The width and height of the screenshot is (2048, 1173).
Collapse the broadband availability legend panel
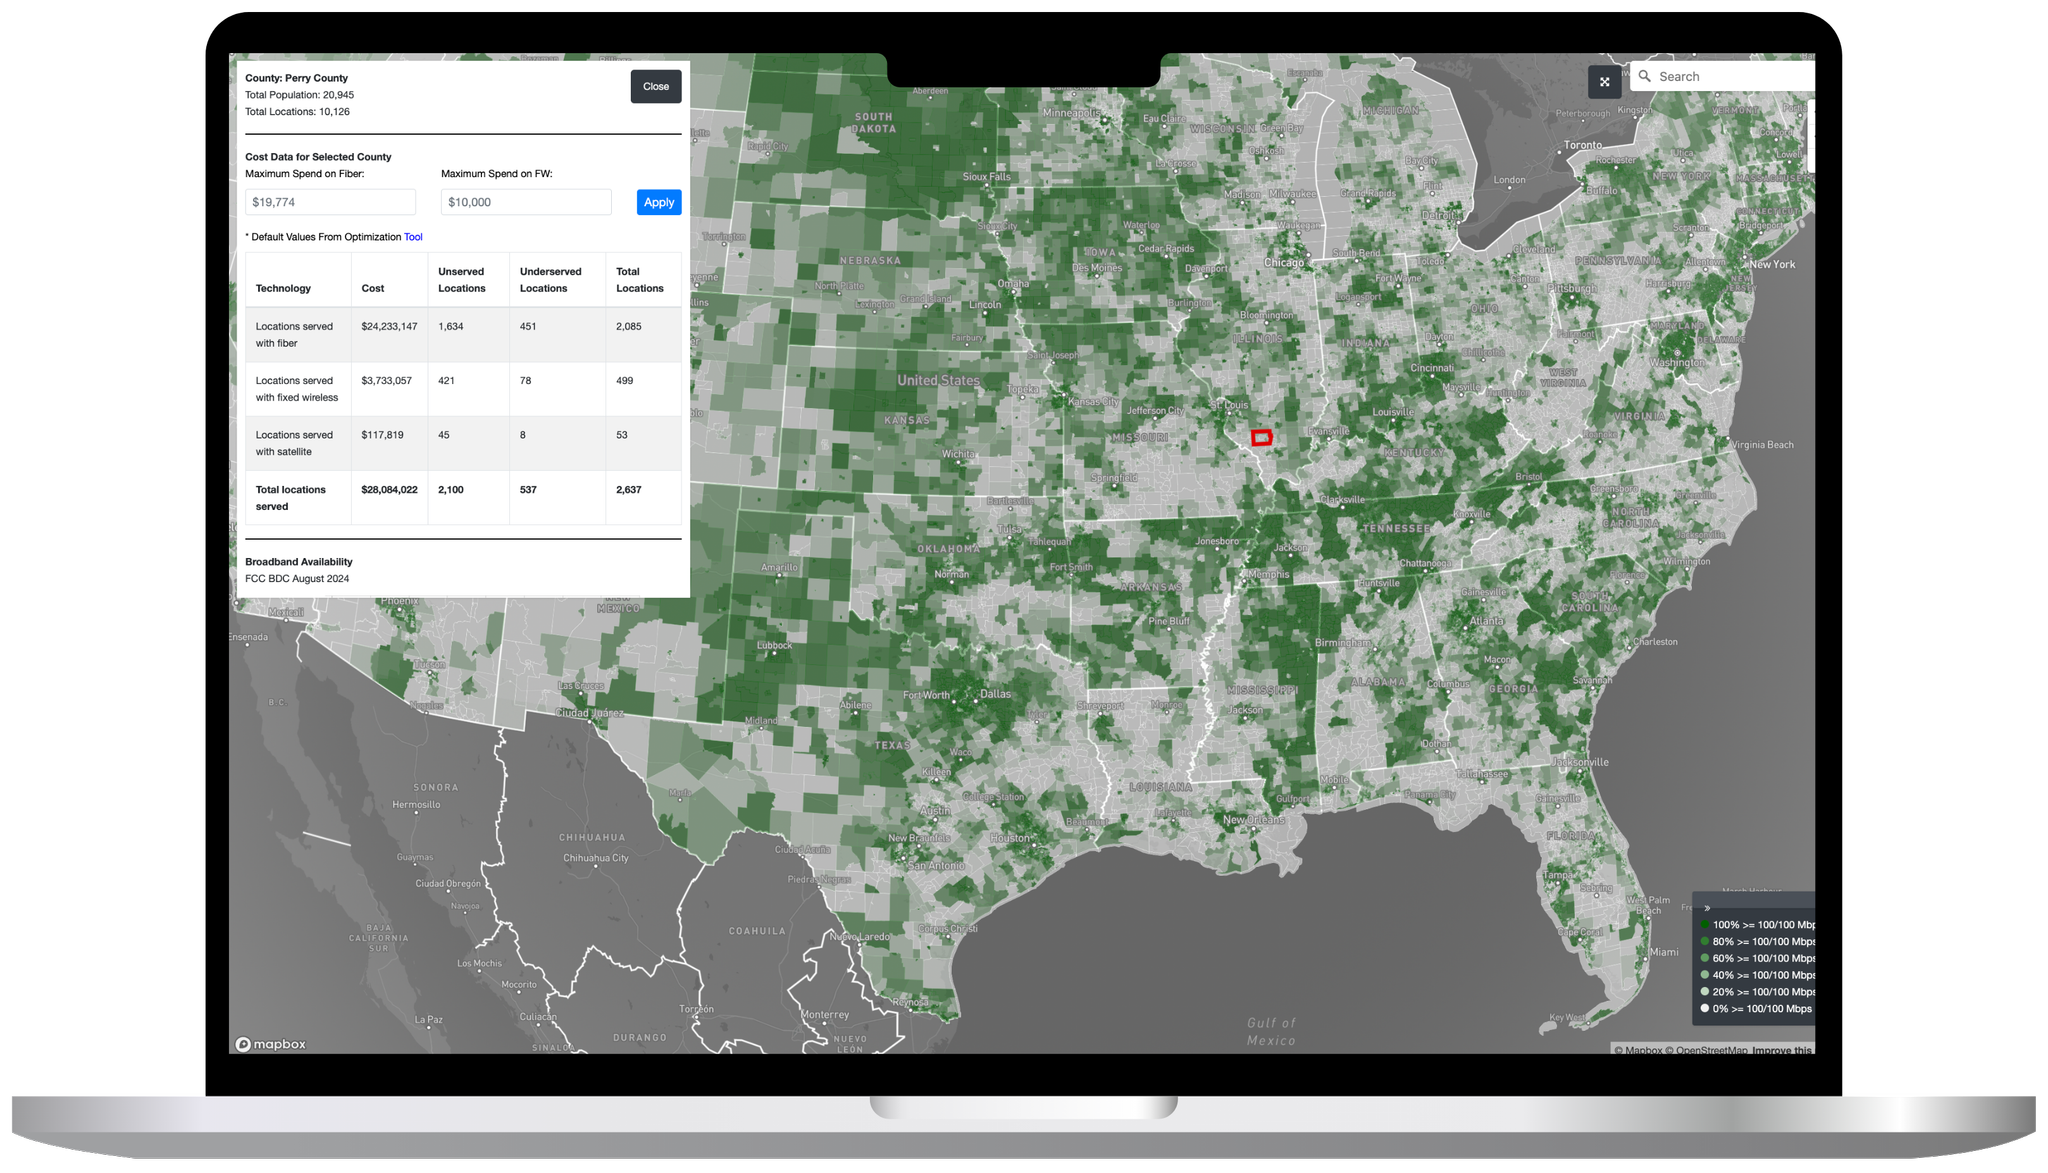(1707, 908)
